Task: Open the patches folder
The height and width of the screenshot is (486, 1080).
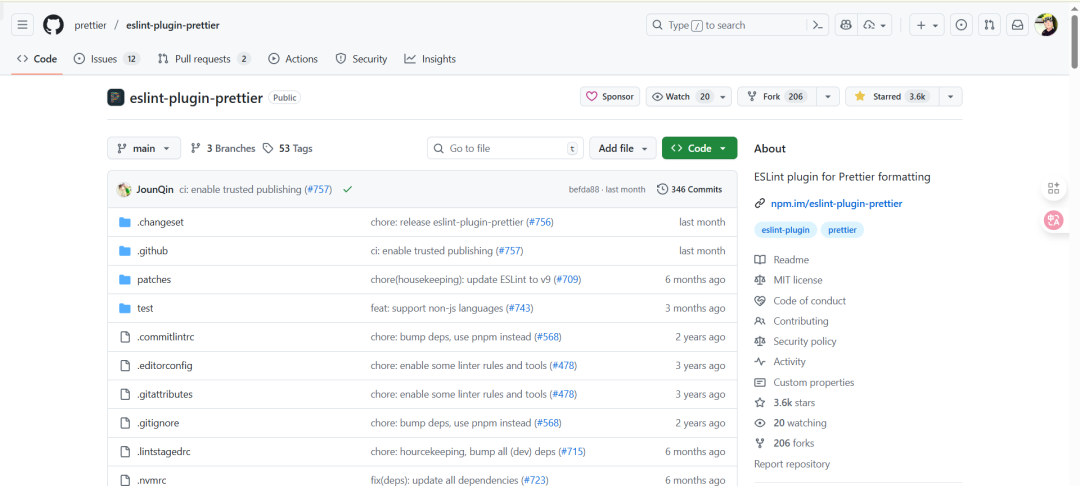Action: [x=154, y=279]
